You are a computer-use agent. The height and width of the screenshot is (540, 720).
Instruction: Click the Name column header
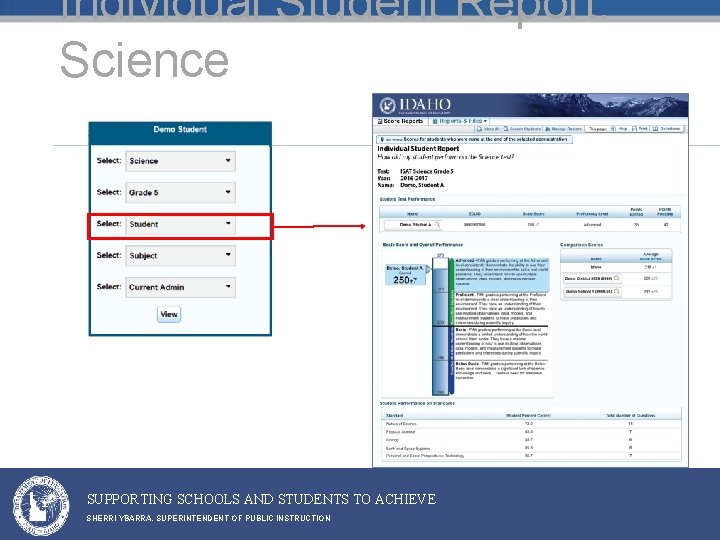(412, 214)
